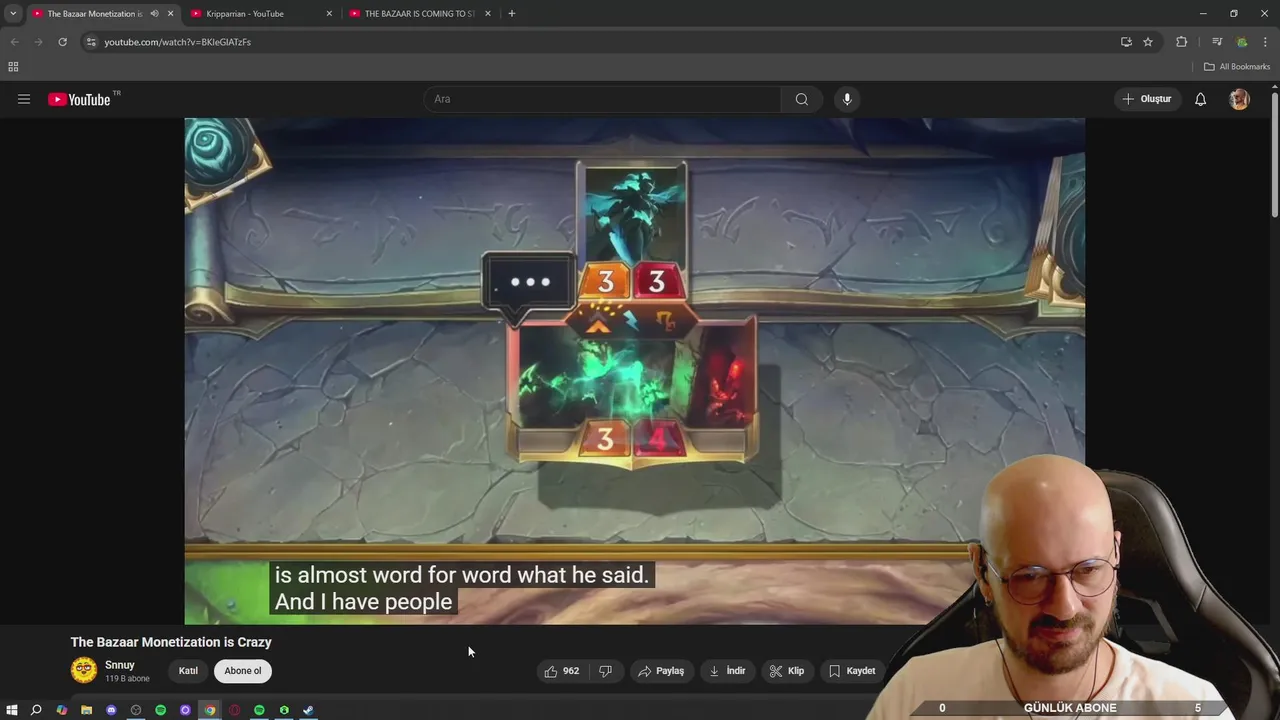The height and width of the screenshot is (720, 1280).
Task: Close The Bazaar Monetization tab
Action: (x=171, y=14)
